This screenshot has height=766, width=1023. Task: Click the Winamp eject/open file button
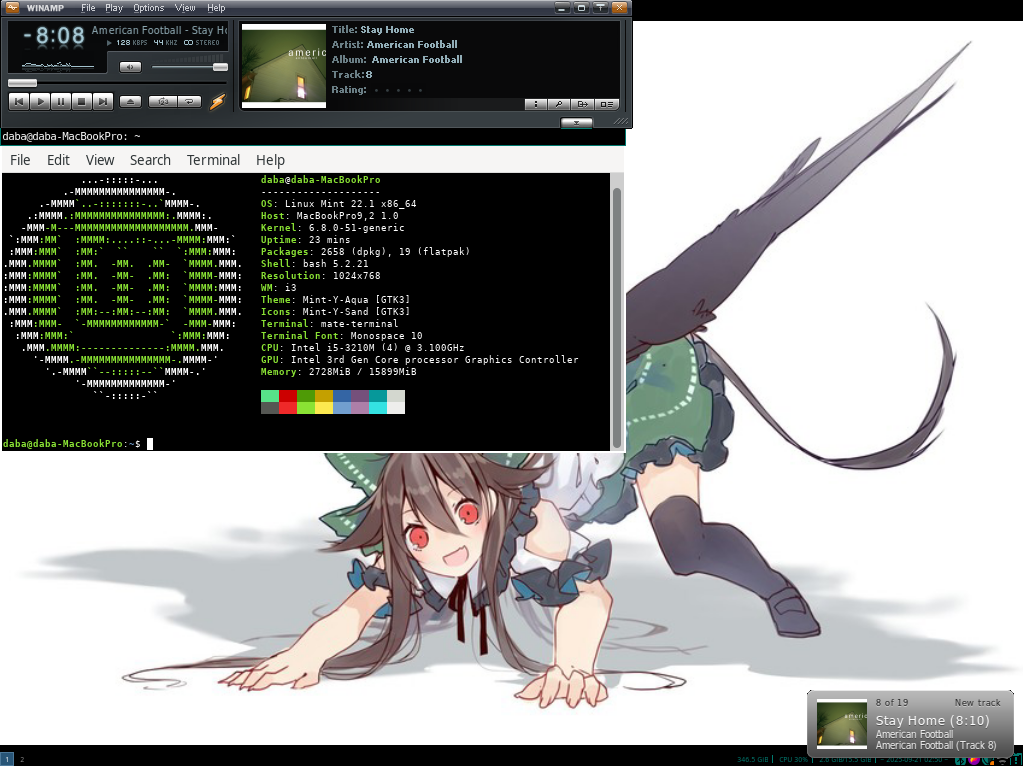[130, 101]
